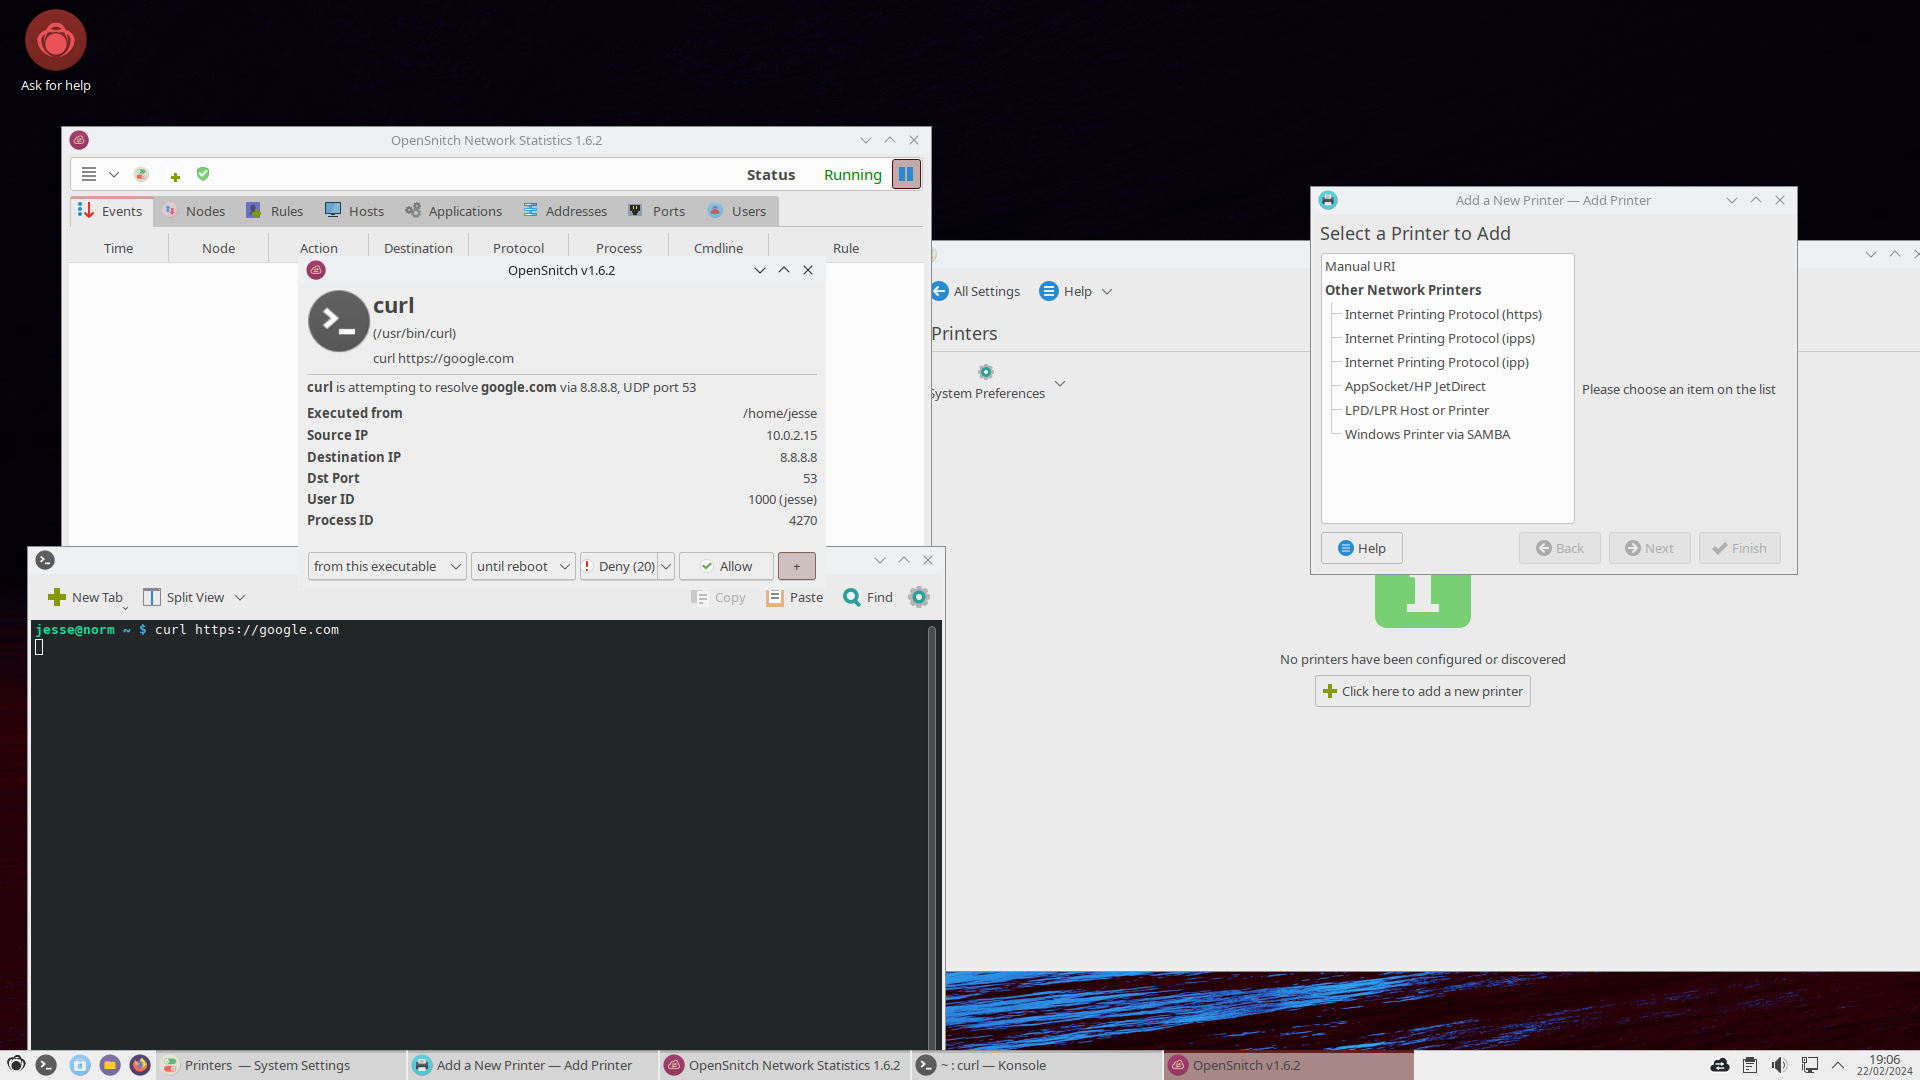Open the 'from this executable' combo box

(x=387, y=566)
